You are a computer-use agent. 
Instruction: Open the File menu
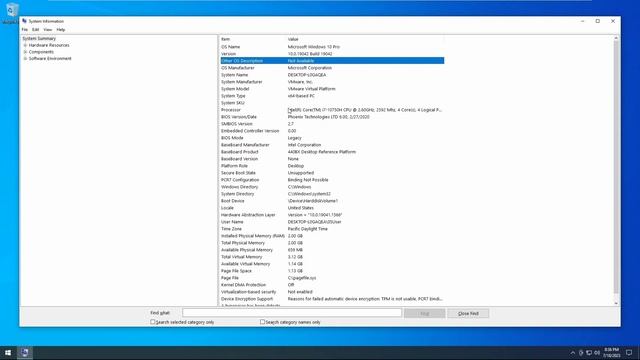pyautogui.click(x=24, y=30)
